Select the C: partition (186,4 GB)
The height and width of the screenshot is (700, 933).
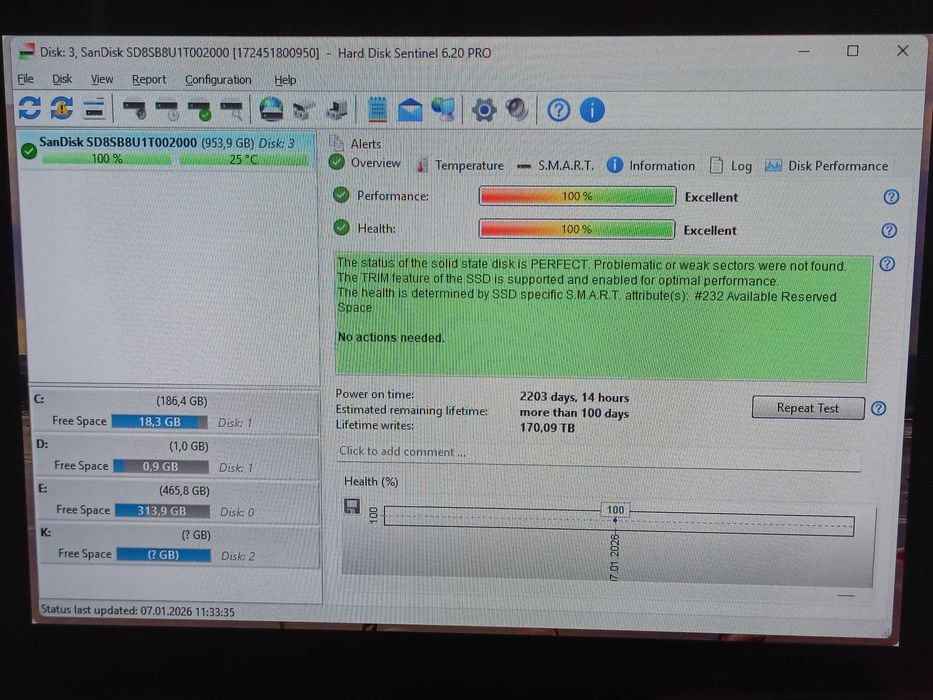tap(175, 412)
